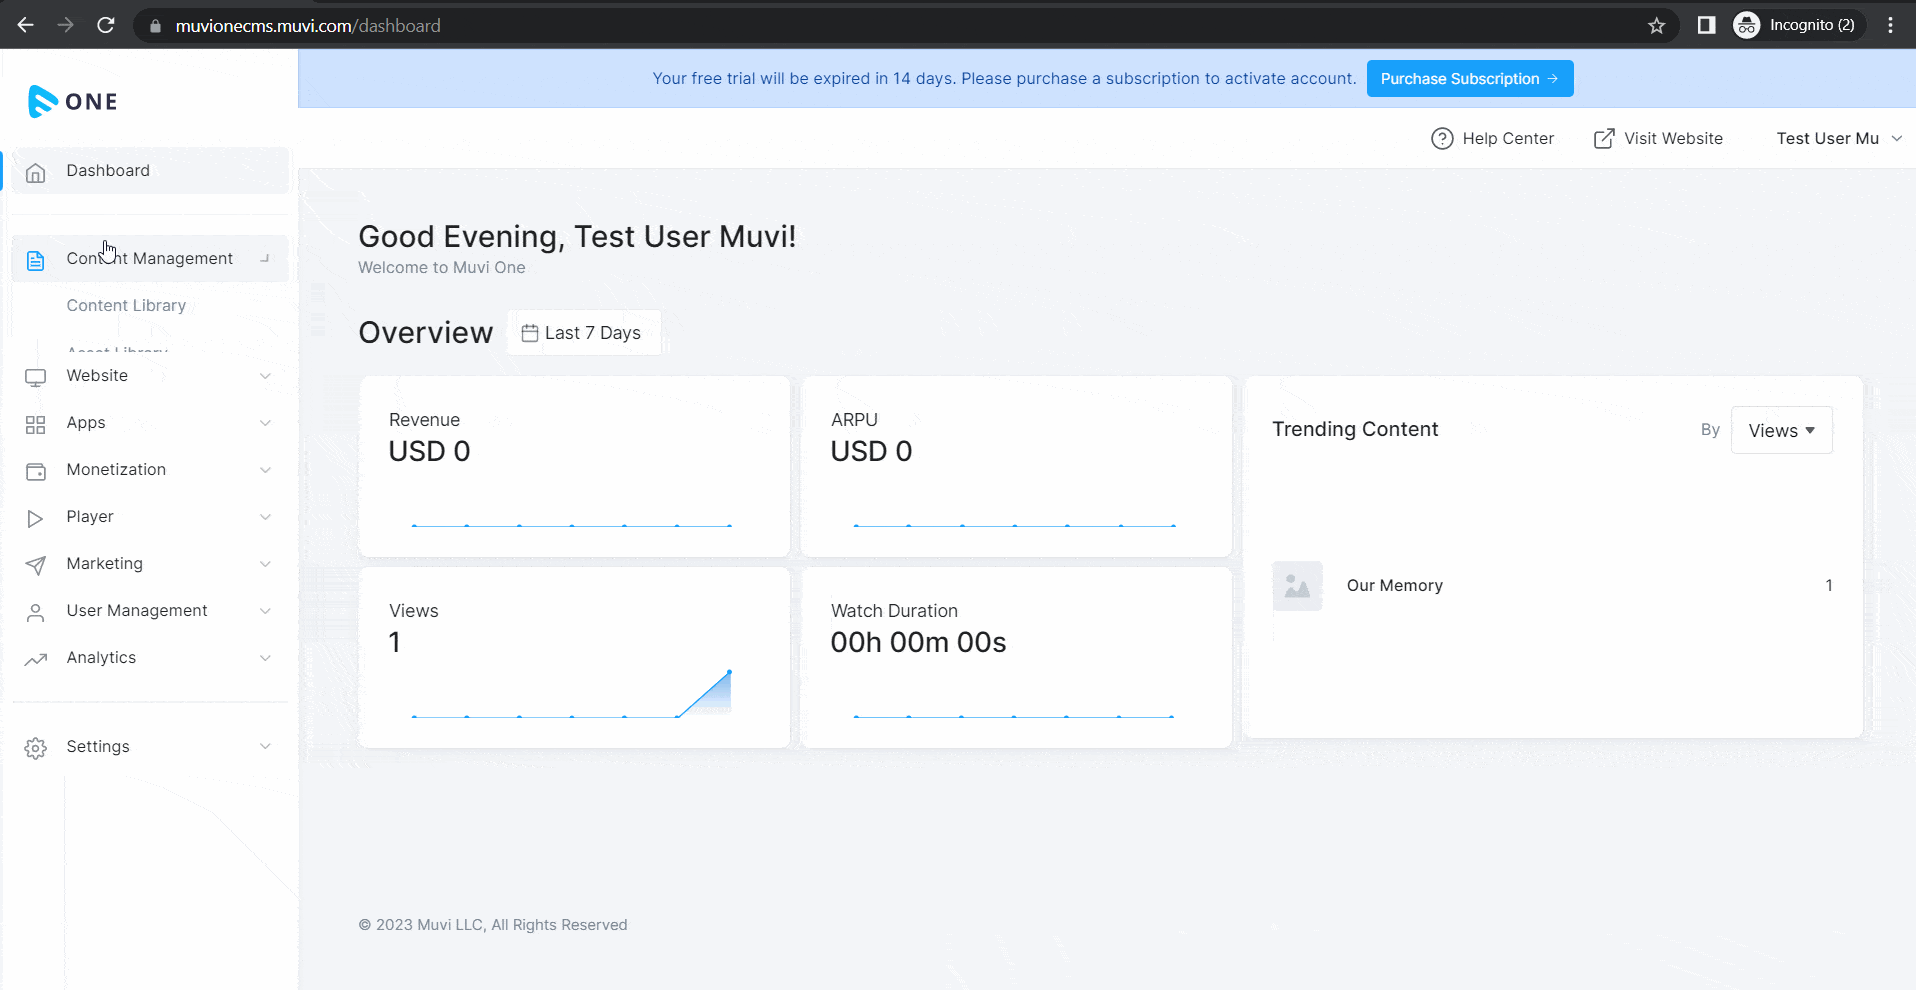1916x990 pixels.
Task: Click the Visit Website external link icon
Action: pyautogui.click(x=1604, y=139)
